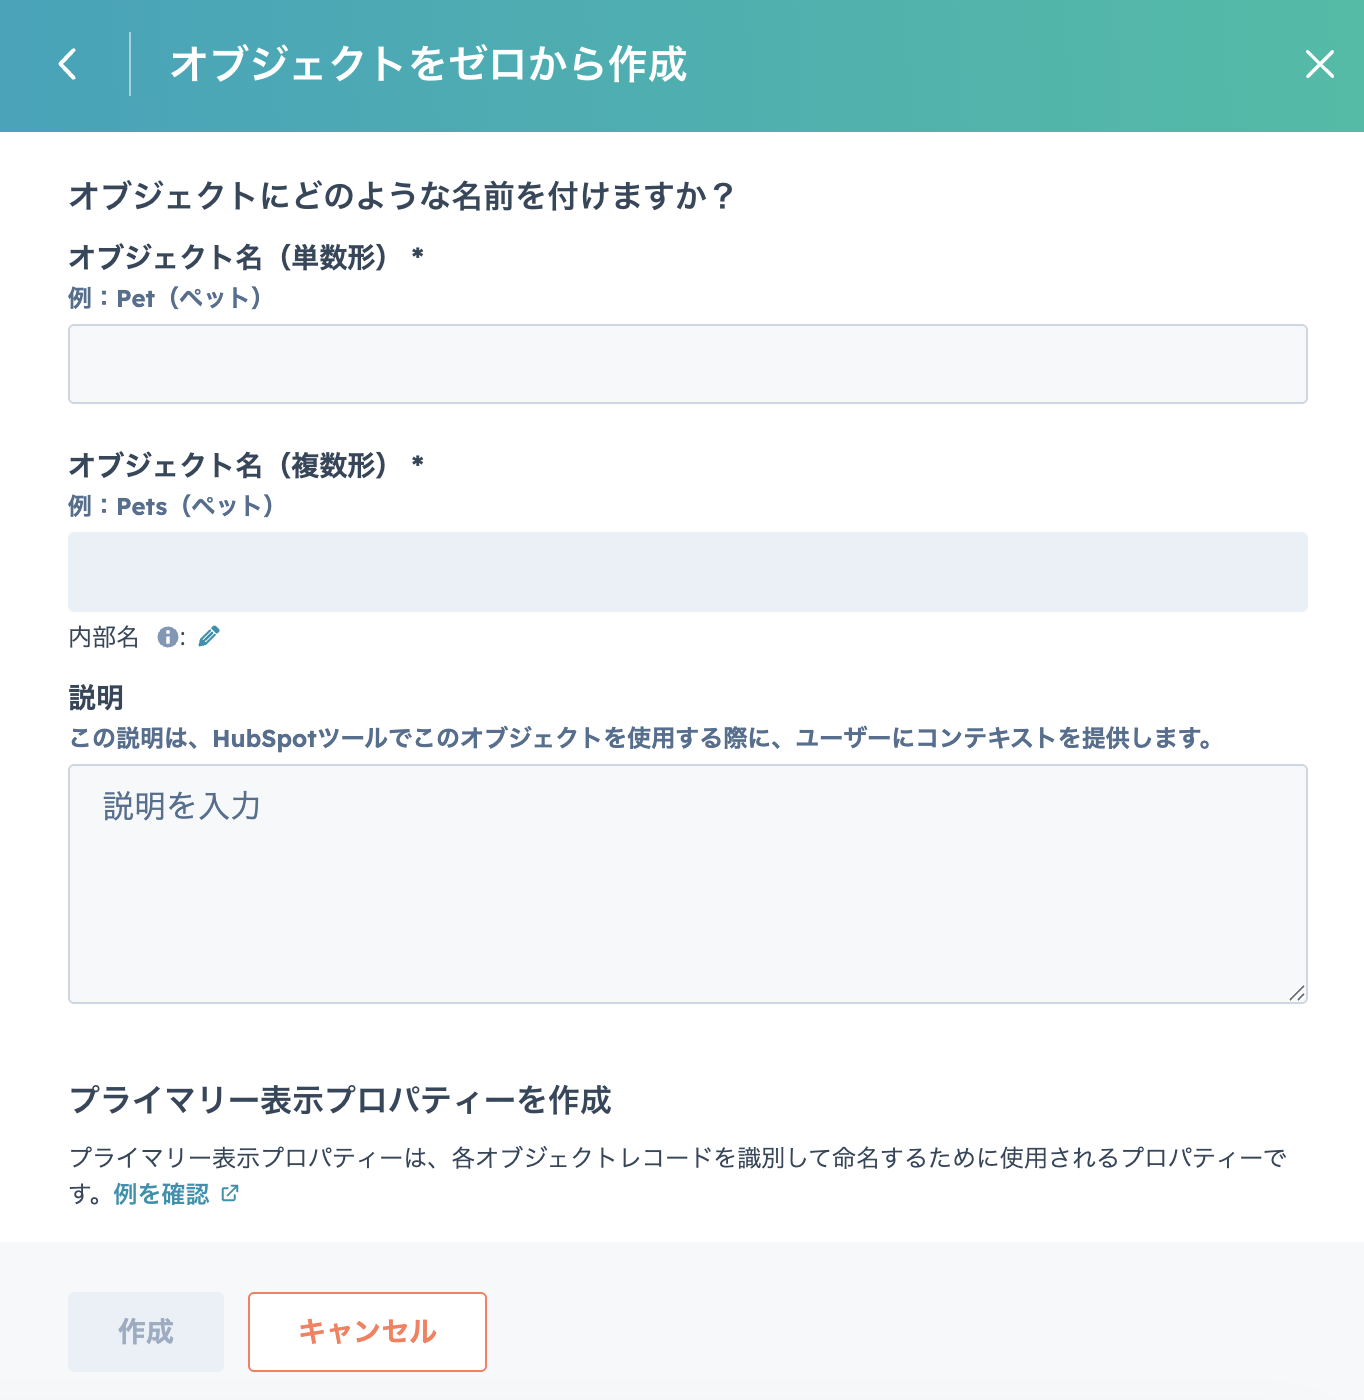Click the external link icon after 例を確認

click(230, 1193)
